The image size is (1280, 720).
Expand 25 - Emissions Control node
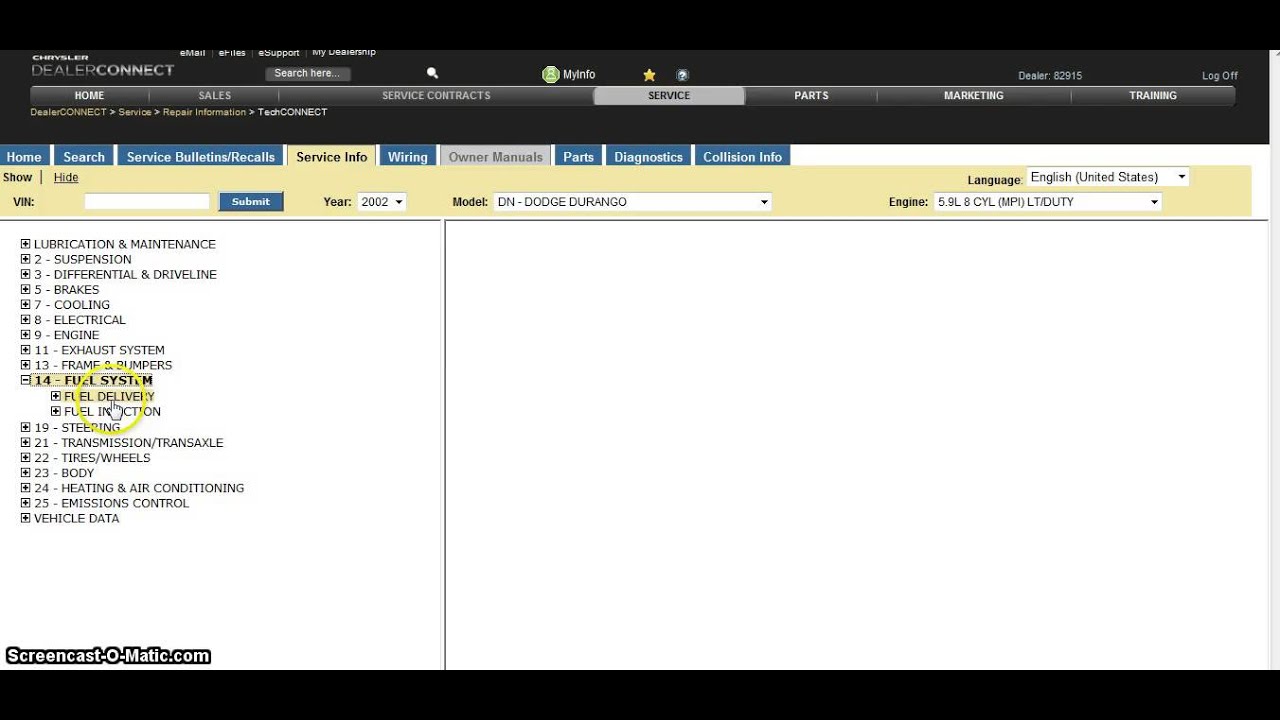[26, 503]
